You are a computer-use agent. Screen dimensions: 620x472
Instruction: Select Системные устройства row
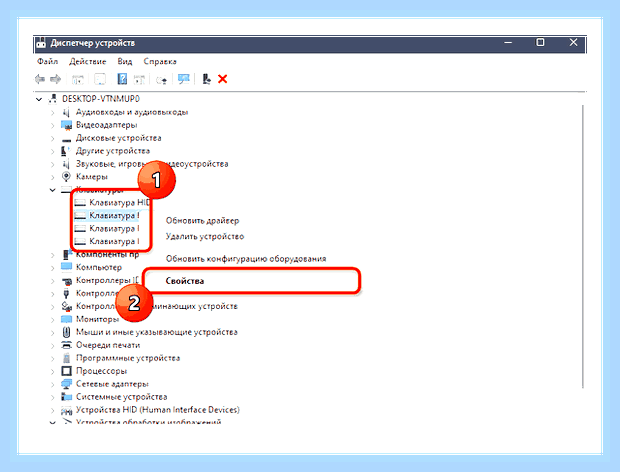[x=121, y=397]
